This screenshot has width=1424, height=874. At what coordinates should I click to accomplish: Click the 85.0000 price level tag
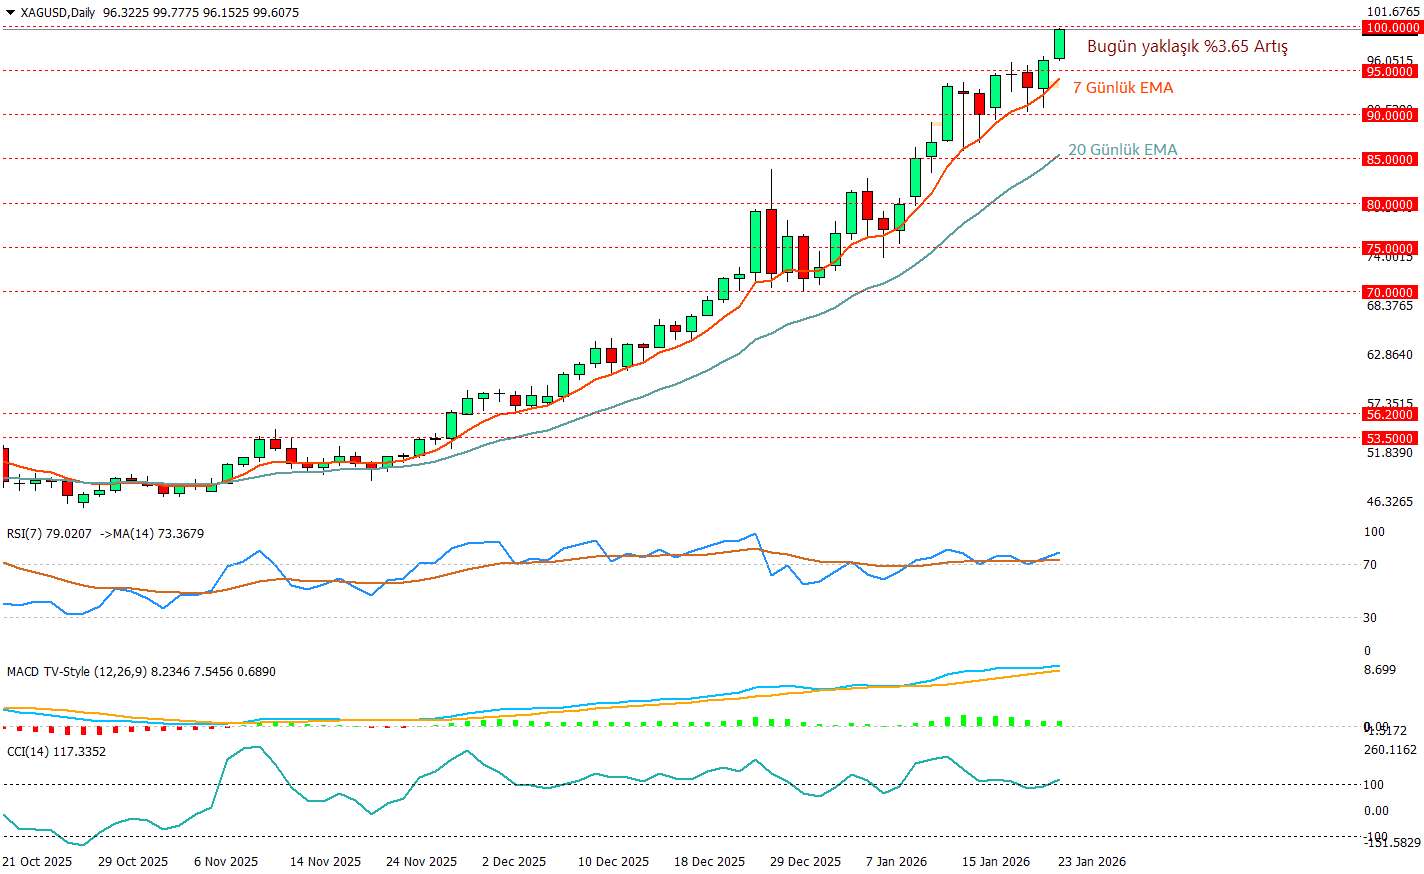pyautogui.click(x=1391, y=160)
